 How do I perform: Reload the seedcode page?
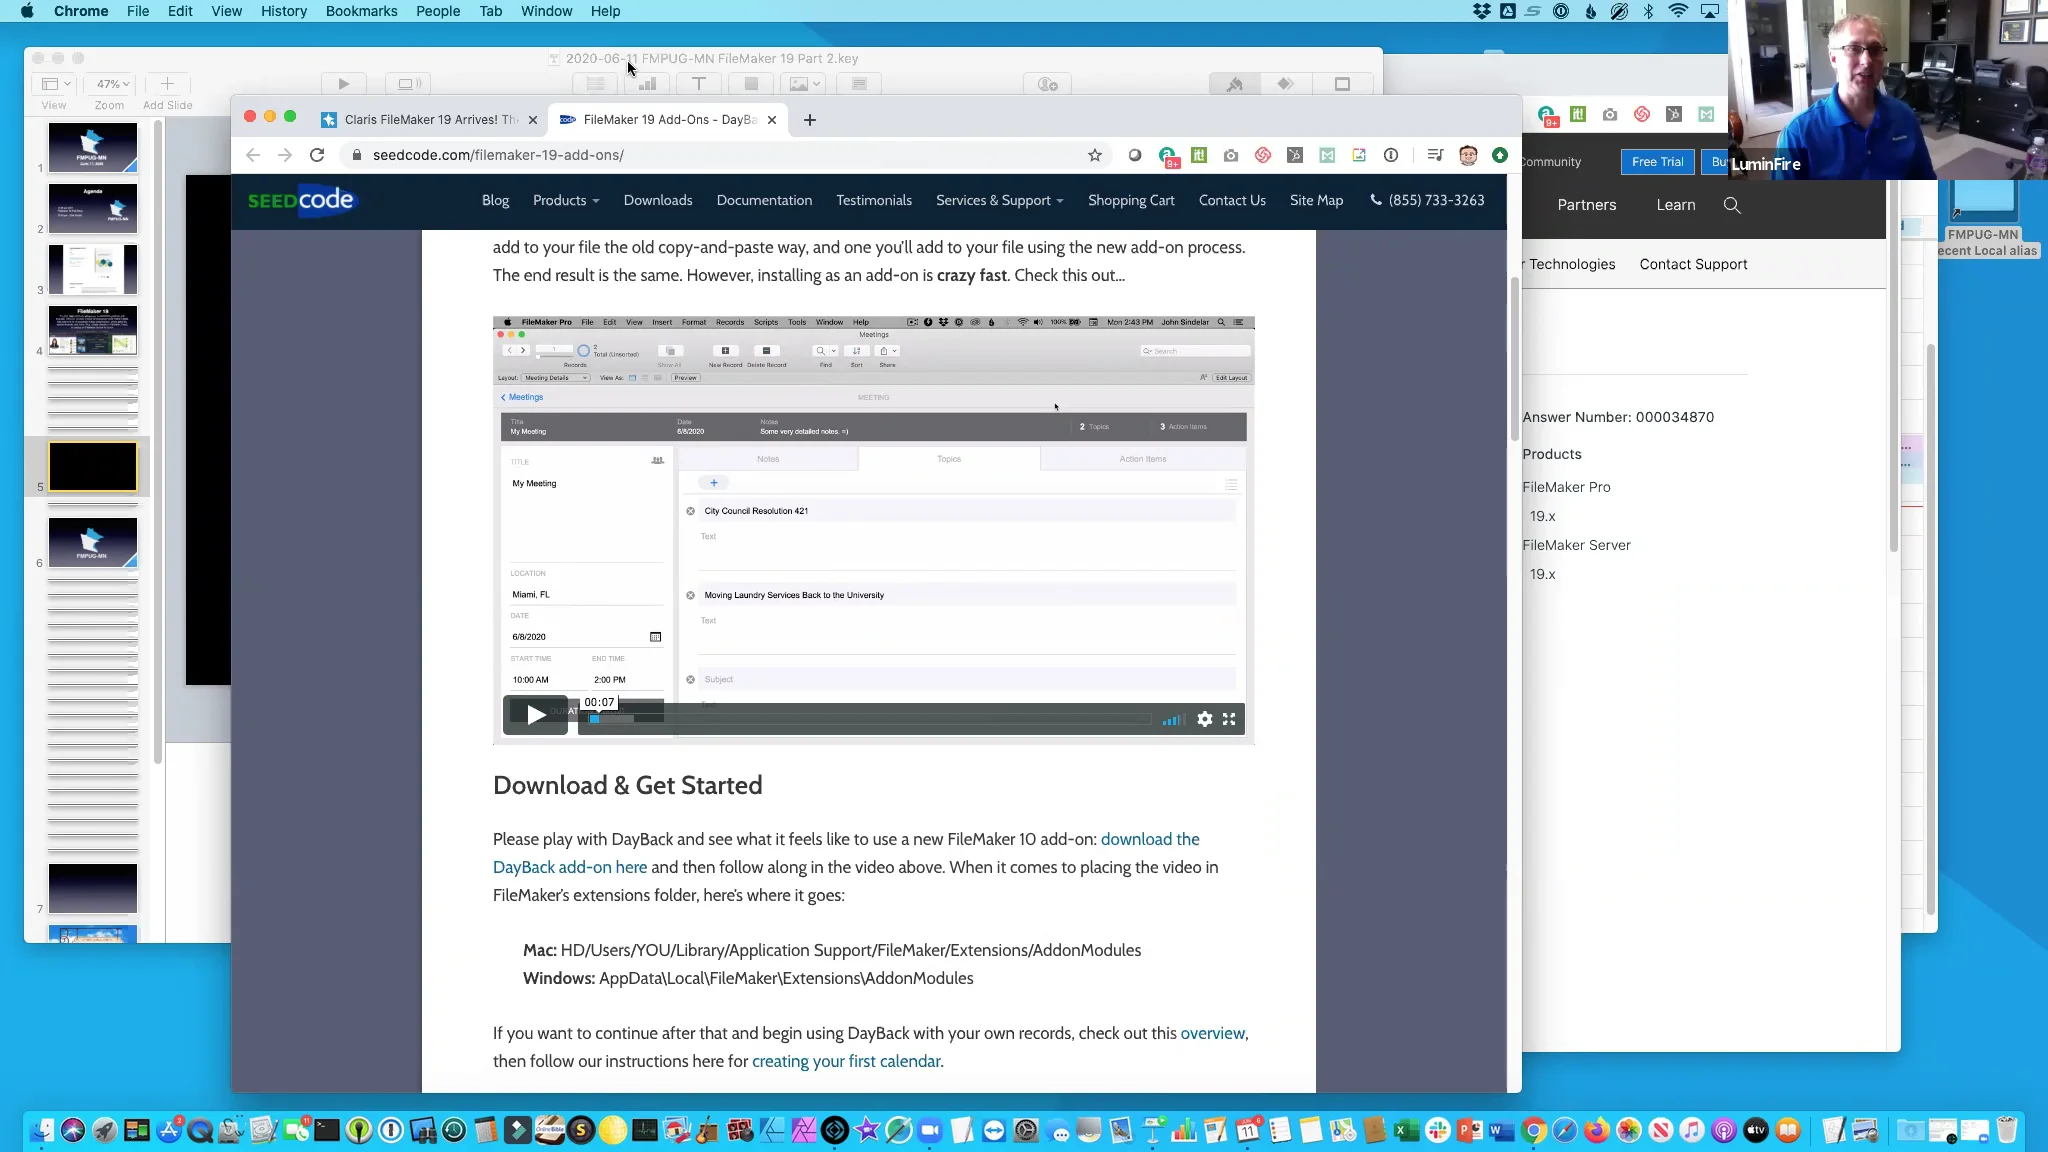tap(317, 155)
